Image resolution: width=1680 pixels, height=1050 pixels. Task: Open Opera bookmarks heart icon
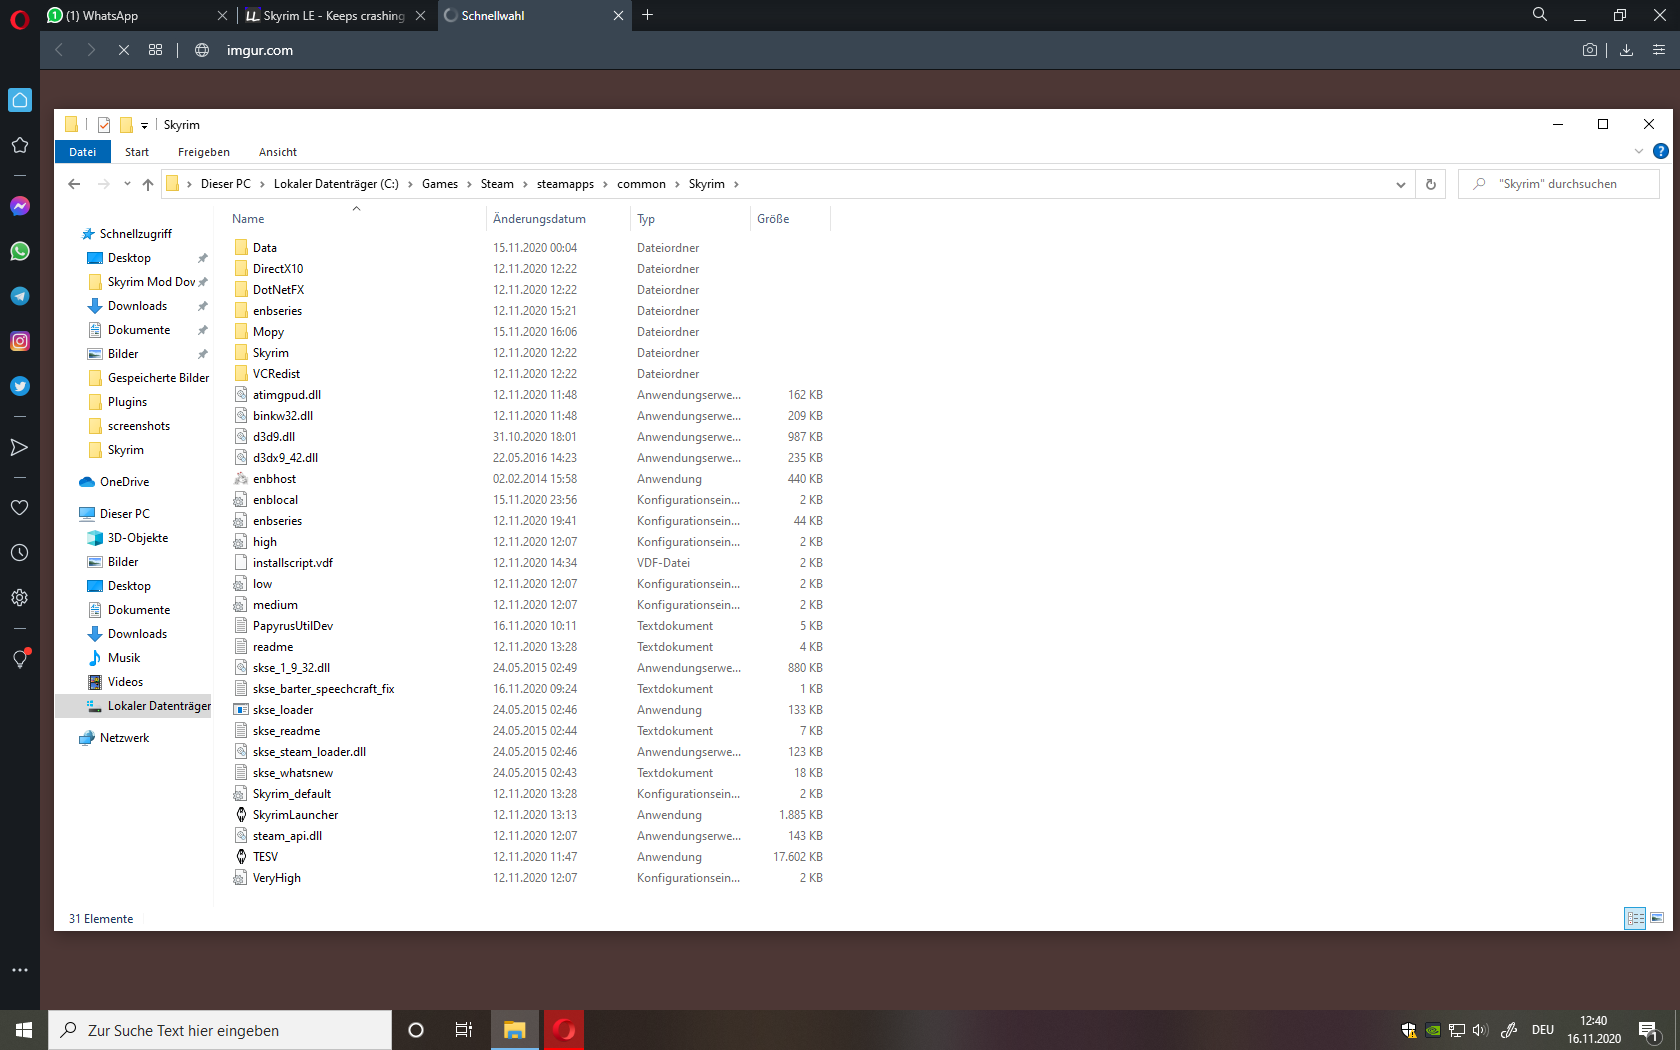pos(20,508)
